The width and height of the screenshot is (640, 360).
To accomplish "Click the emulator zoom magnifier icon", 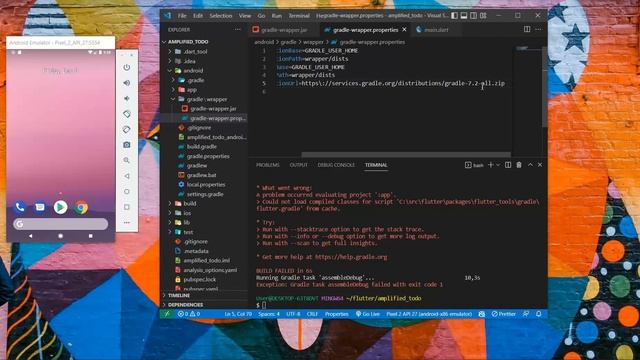I will pyautogui.click(x=127, y=160).
